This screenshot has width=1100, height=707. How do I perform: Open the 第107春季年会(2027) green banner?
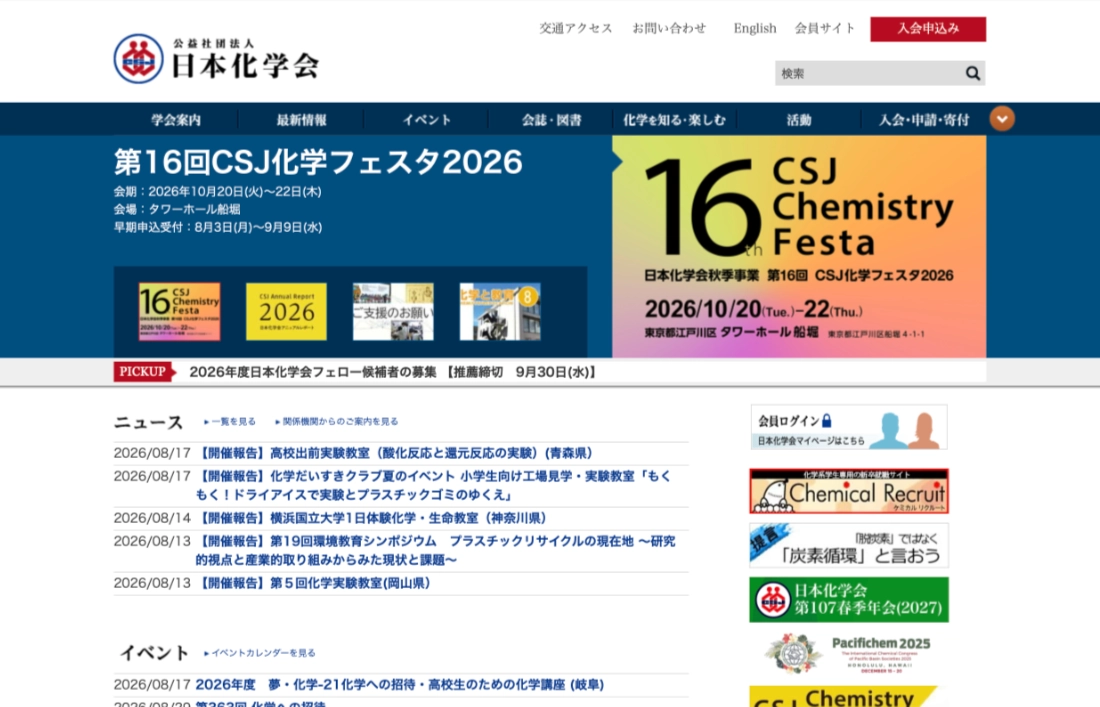pyautogui.click(x=849, y=600)
